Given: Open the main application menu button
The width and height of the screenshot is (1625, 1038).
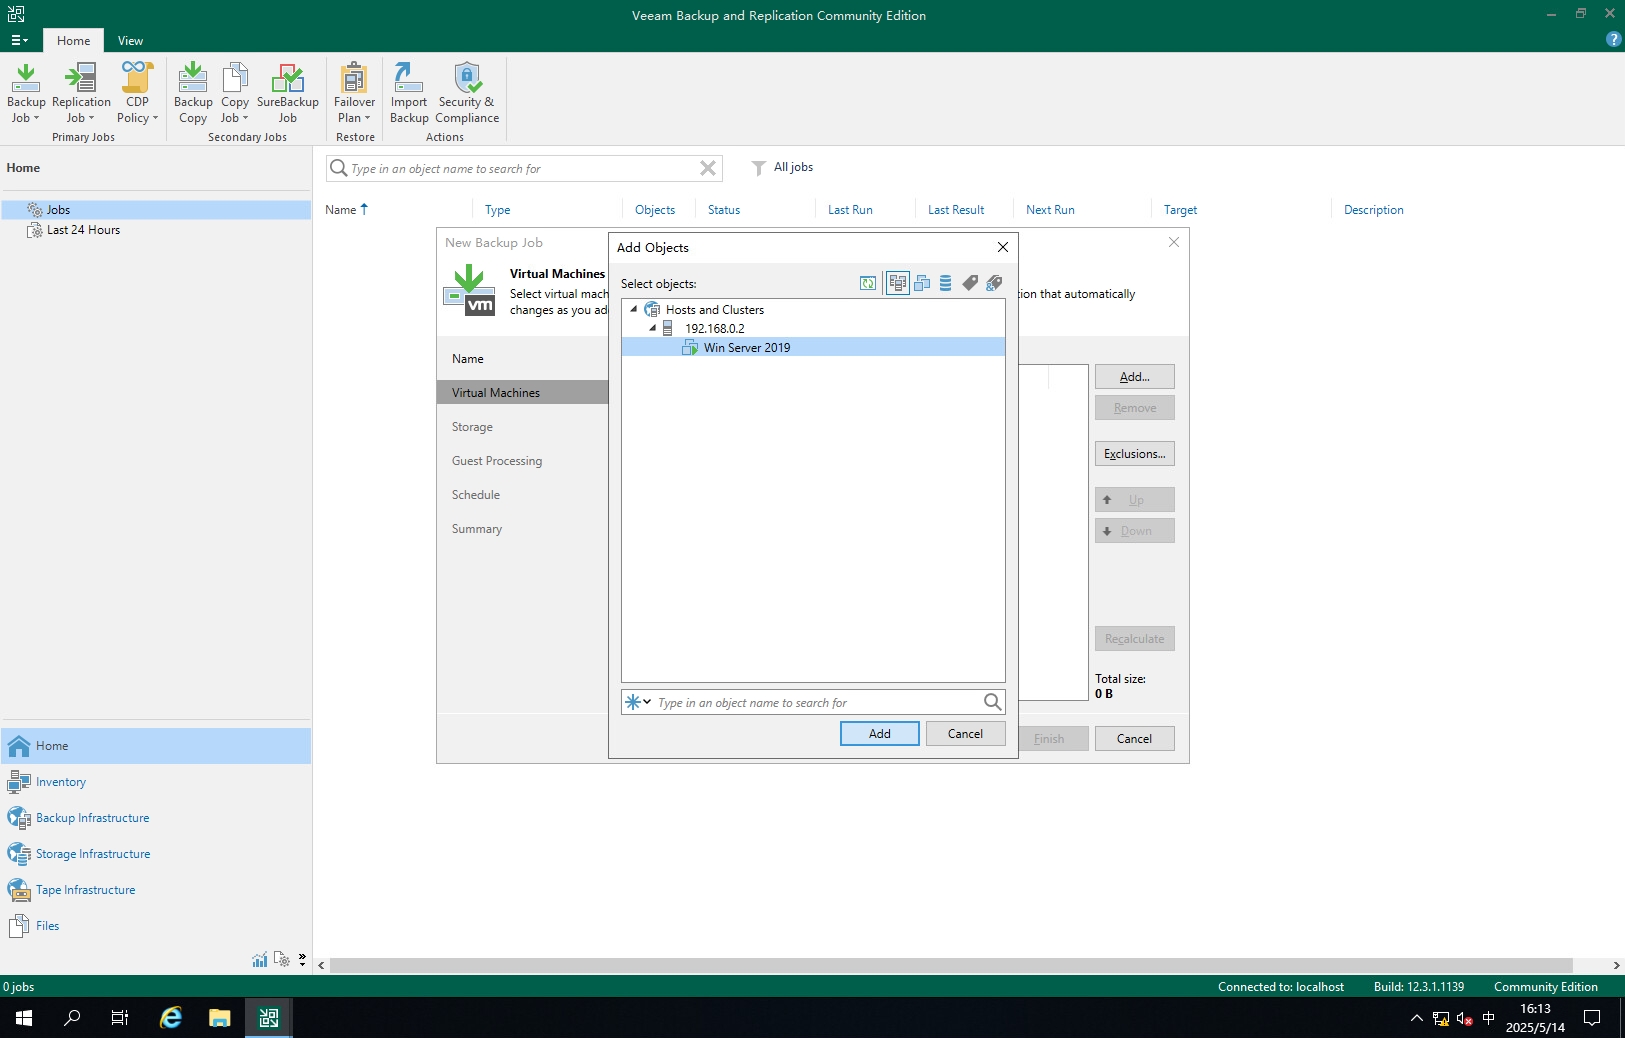Looking at the screenshot, I should point(19,41).
